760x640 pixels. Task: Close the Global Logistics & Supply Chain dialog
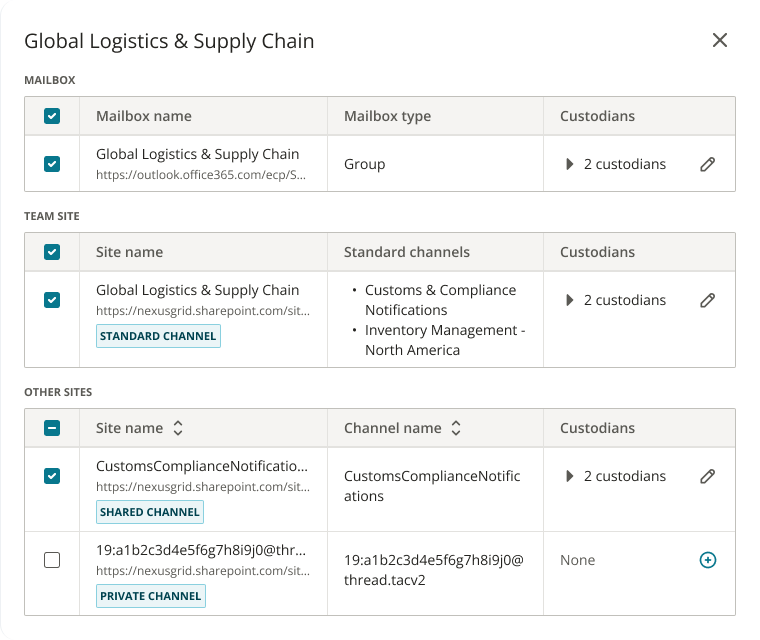pos(720,40)
